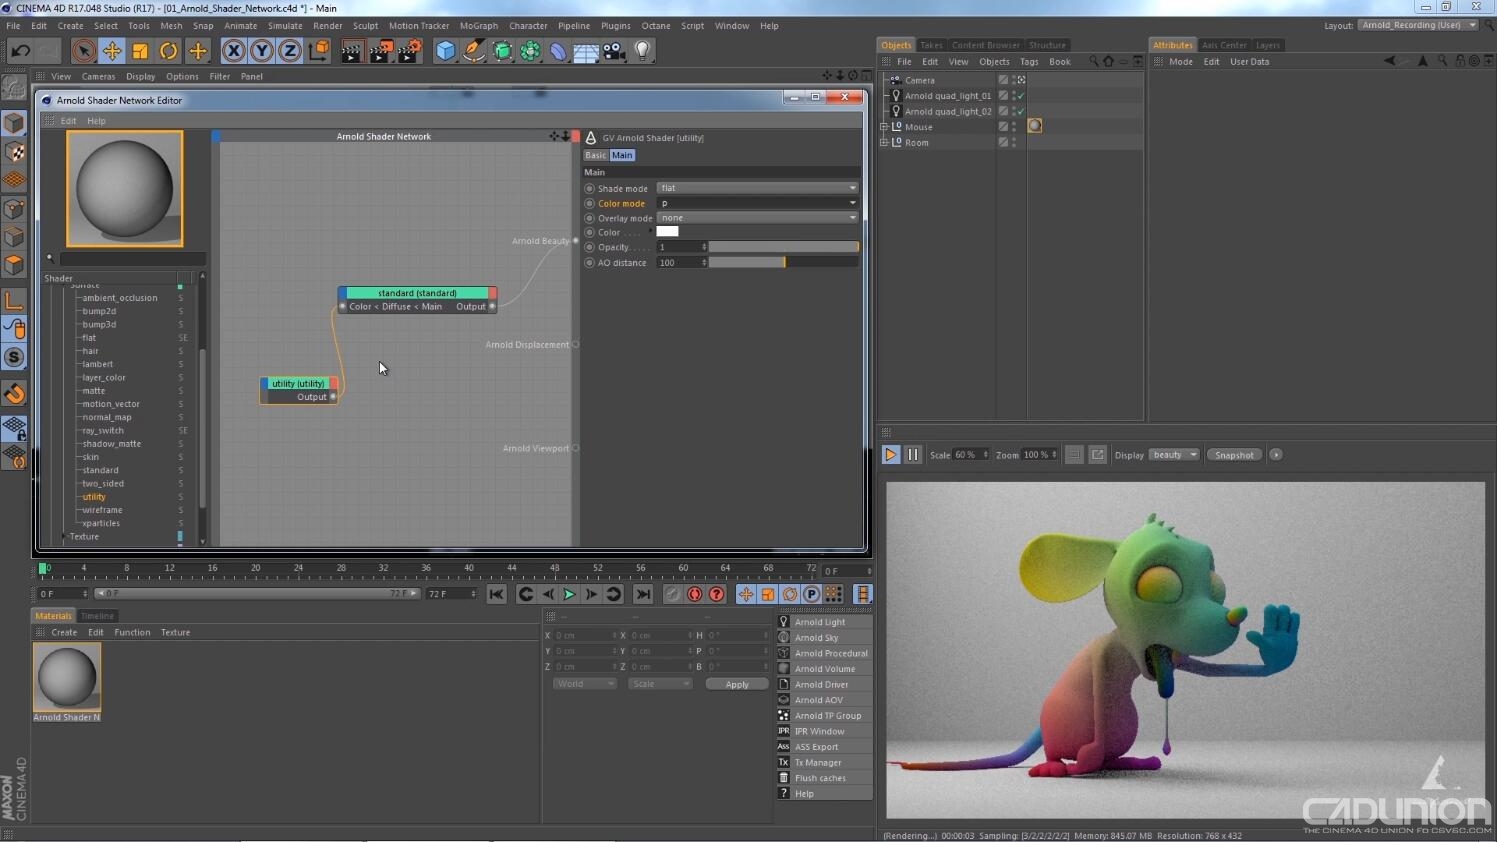Expand the Room object in Objects list
The height and width of the screenshot is (842, 1497).
(884, 143)
